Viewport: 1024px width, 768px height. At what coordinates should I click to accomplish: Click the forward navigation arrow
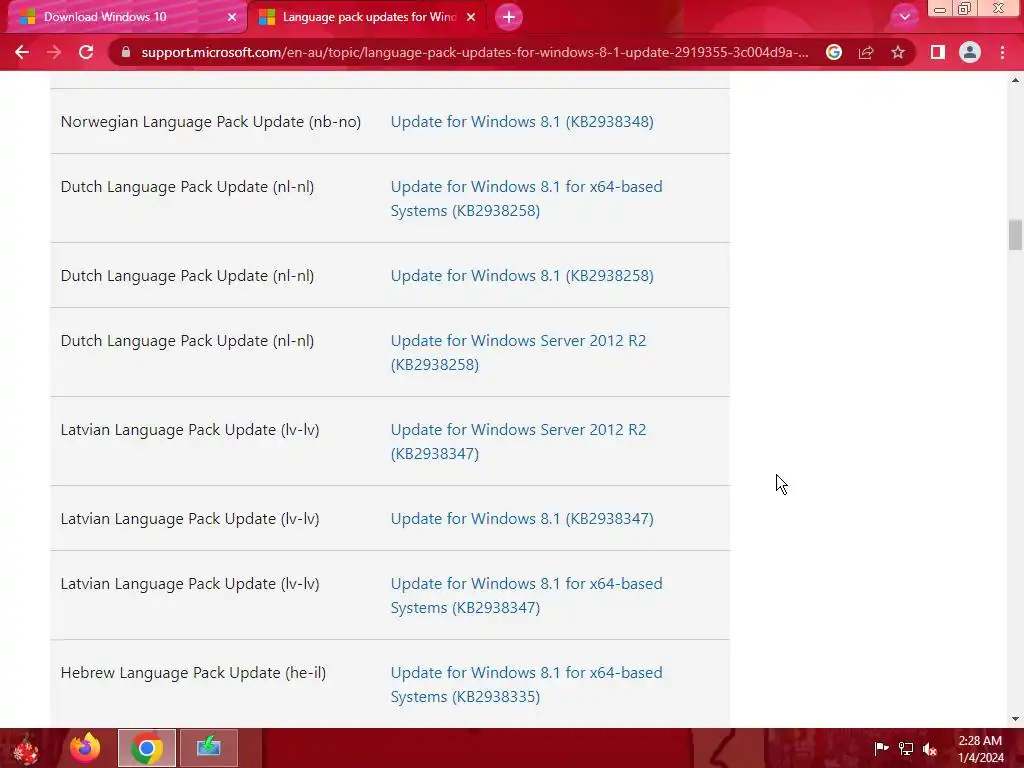tap(54, 52)
